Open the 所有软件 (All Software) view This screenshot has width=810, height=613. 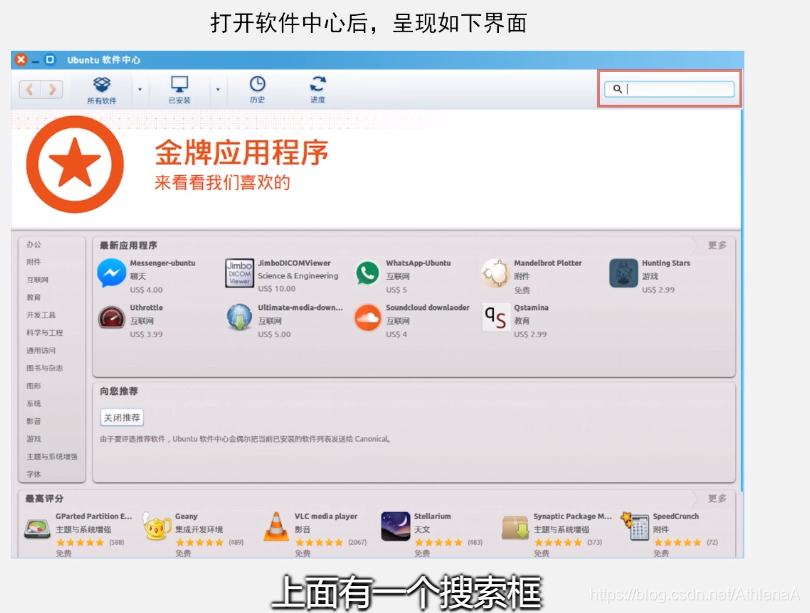102,90
